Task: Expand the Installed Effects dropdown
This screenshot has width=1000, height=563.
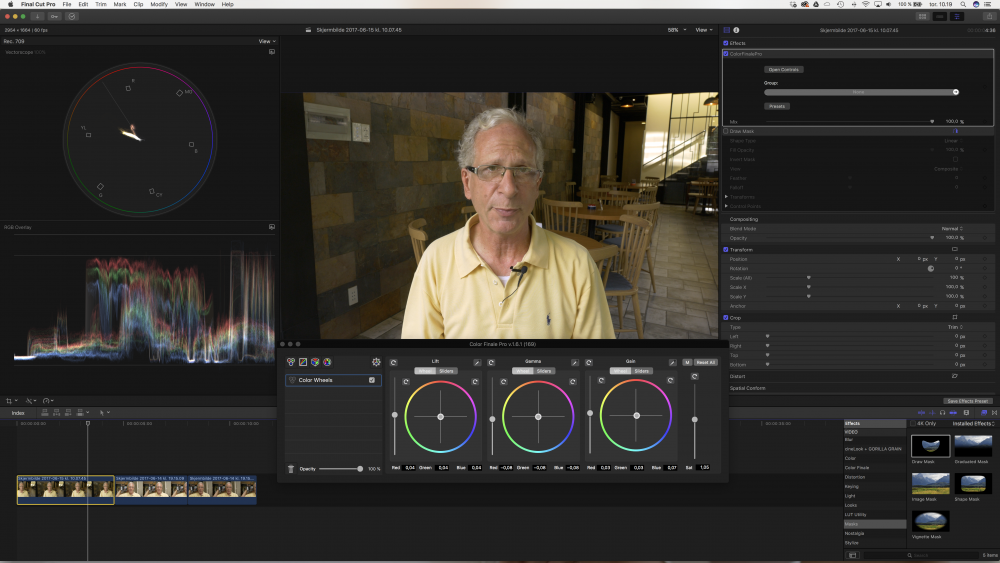Action: (971, 423)
